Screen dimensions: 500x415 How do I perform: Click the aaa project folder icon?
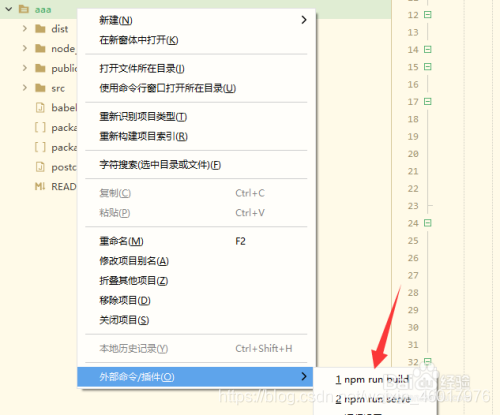[24, 9]
